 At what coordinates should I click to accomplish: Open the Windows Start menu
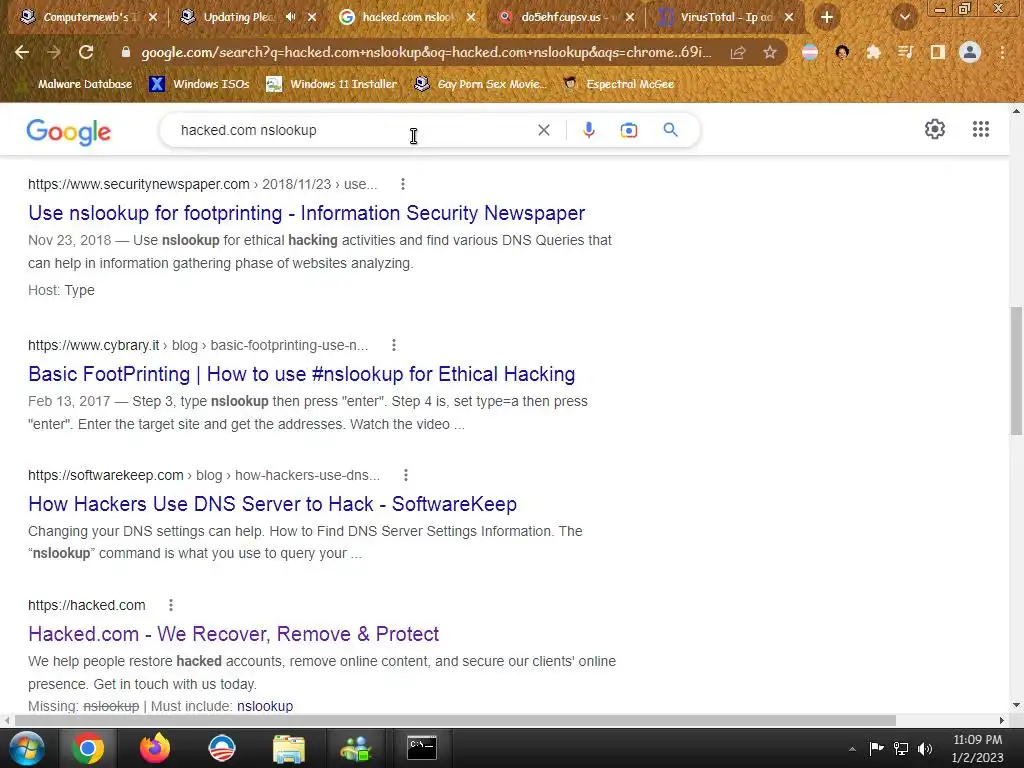pyautogui.click(x=27, y=748)
